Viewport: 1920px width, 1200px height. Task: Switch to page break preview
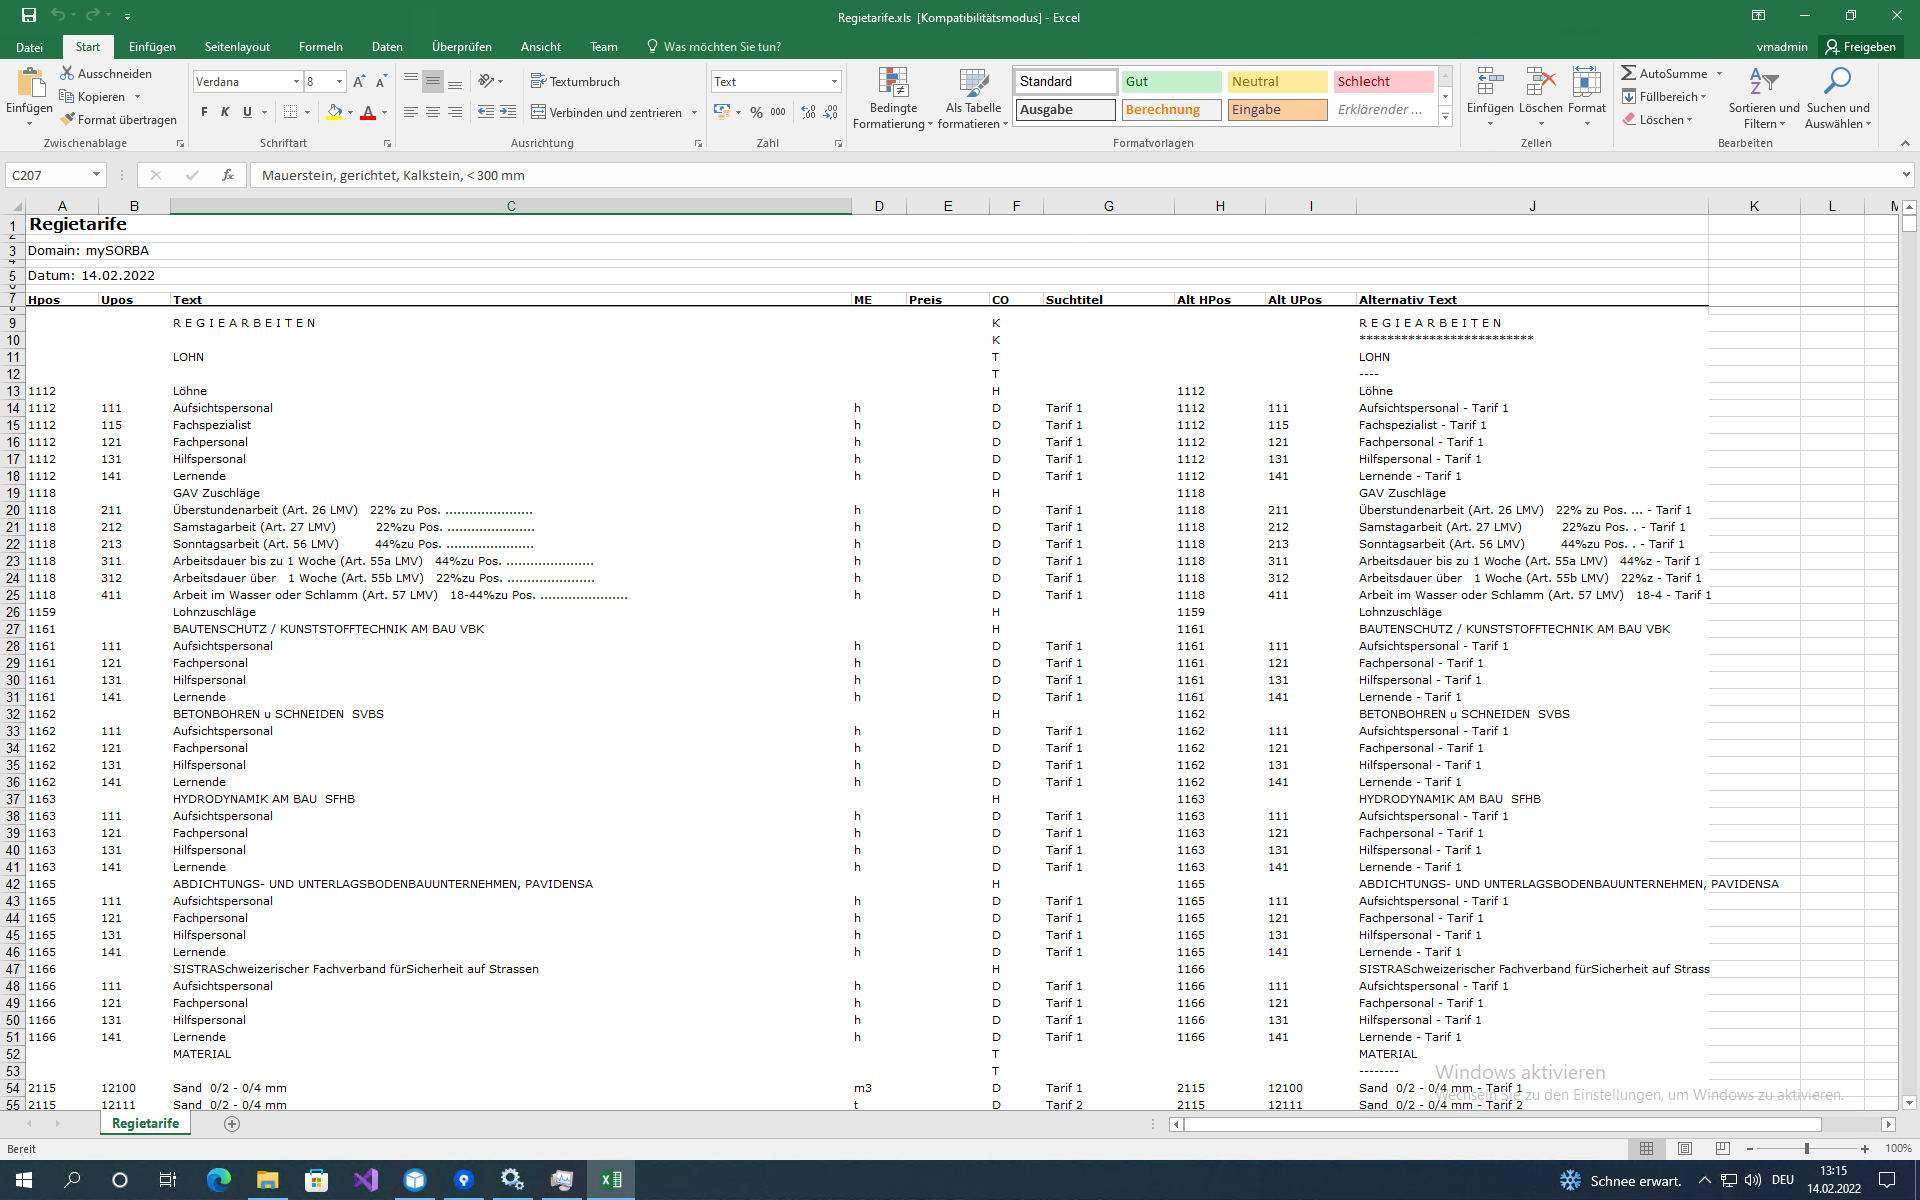point(1722,1149)
